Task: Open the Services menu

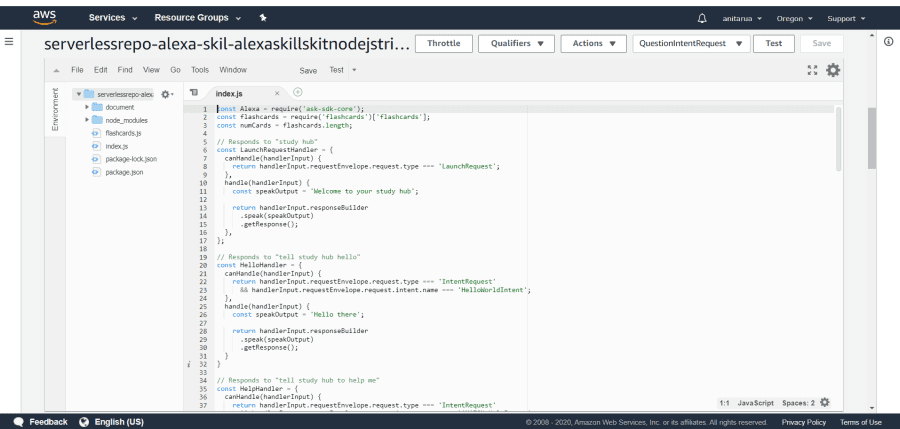Action: 113,18
